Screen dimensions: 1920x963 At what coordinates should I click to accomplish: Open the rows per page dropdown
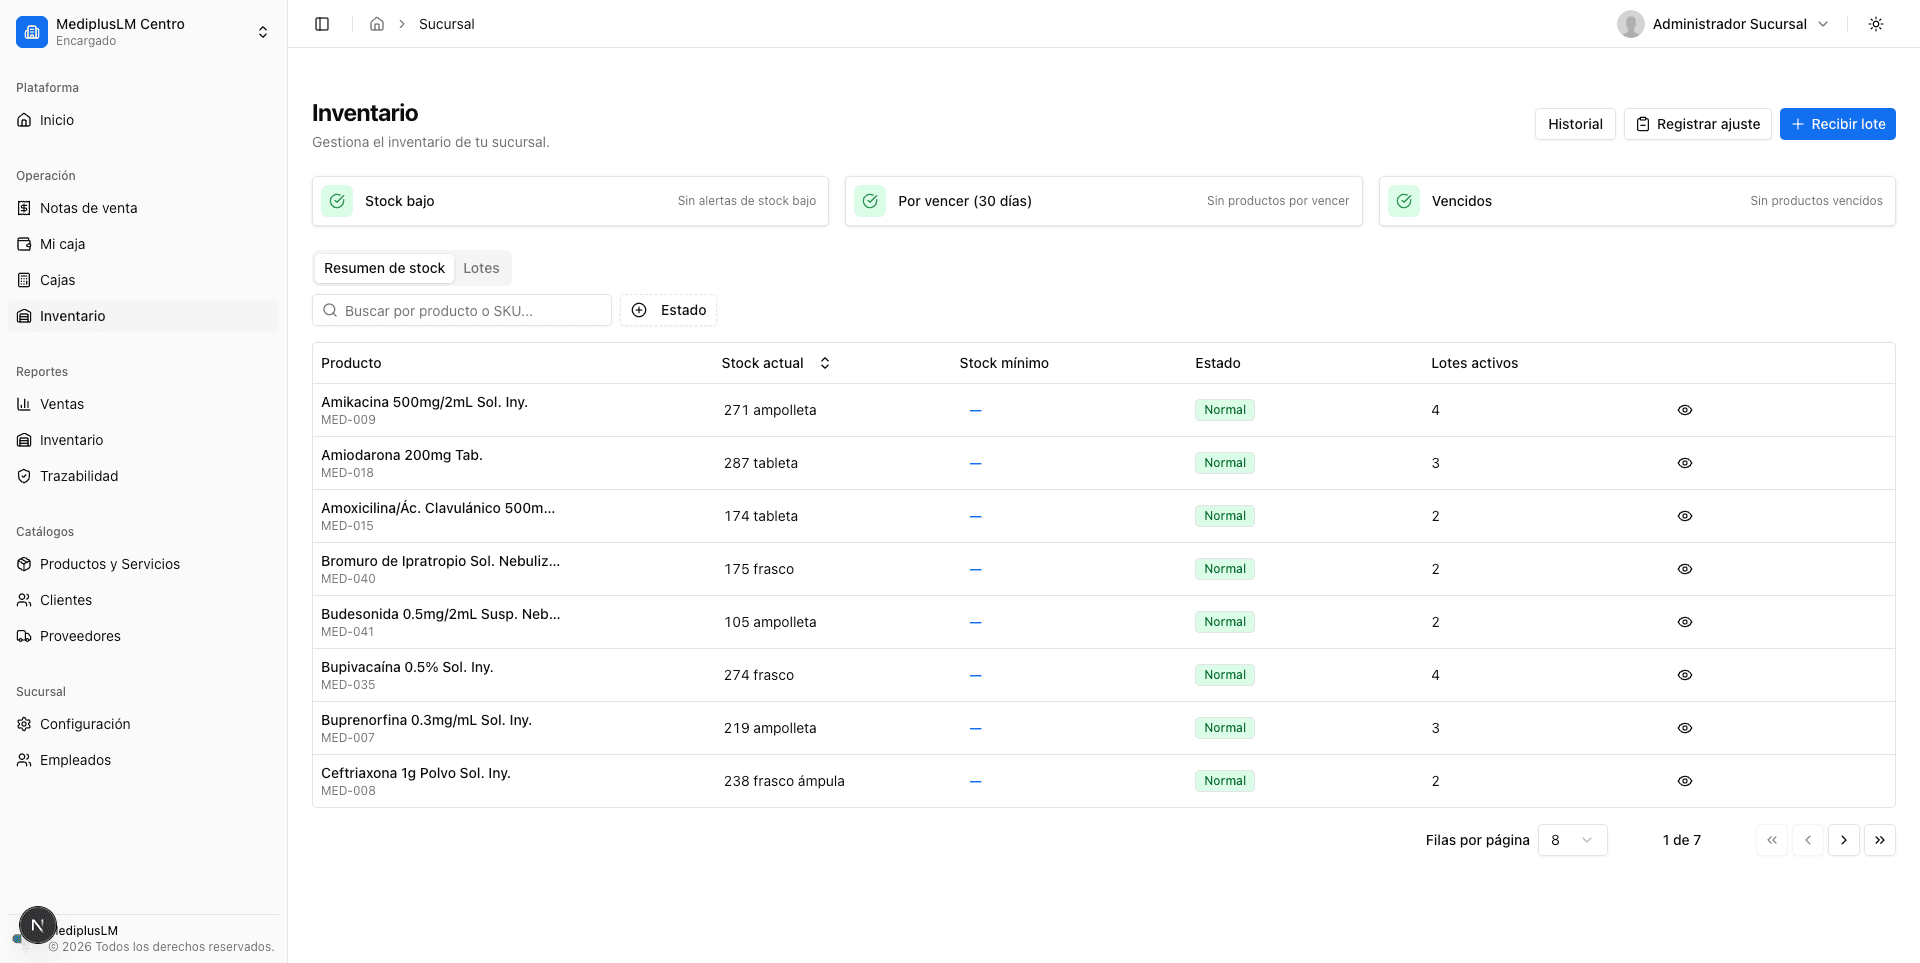1572,840
